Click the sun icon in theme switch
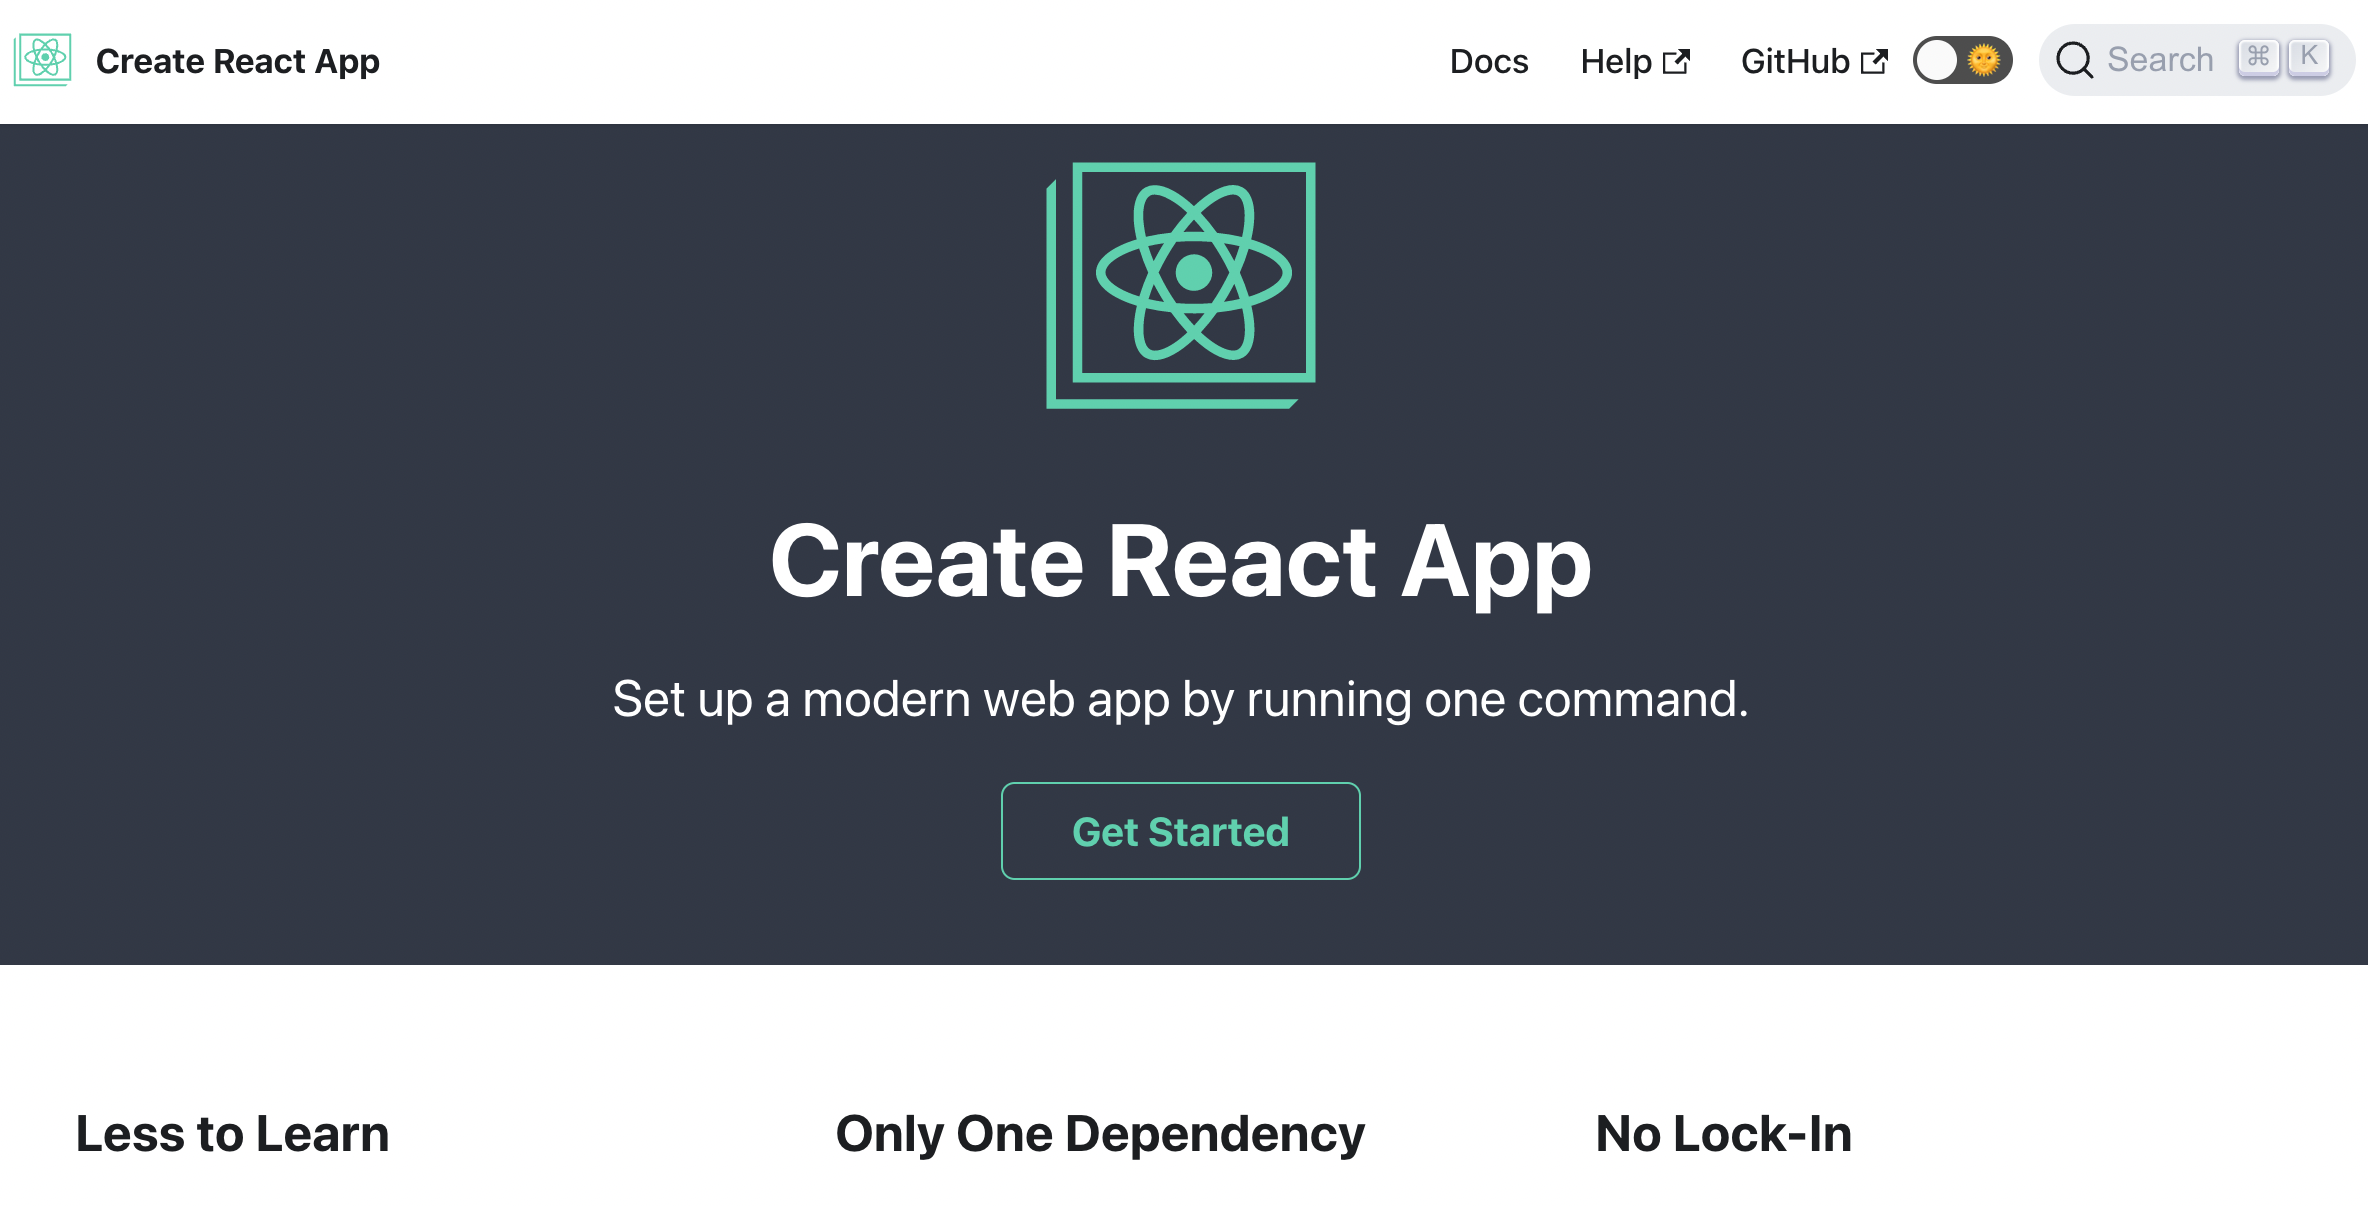Image resolution: width=2368 pixels, height=1206 pixels. [x=1984, y=60]
